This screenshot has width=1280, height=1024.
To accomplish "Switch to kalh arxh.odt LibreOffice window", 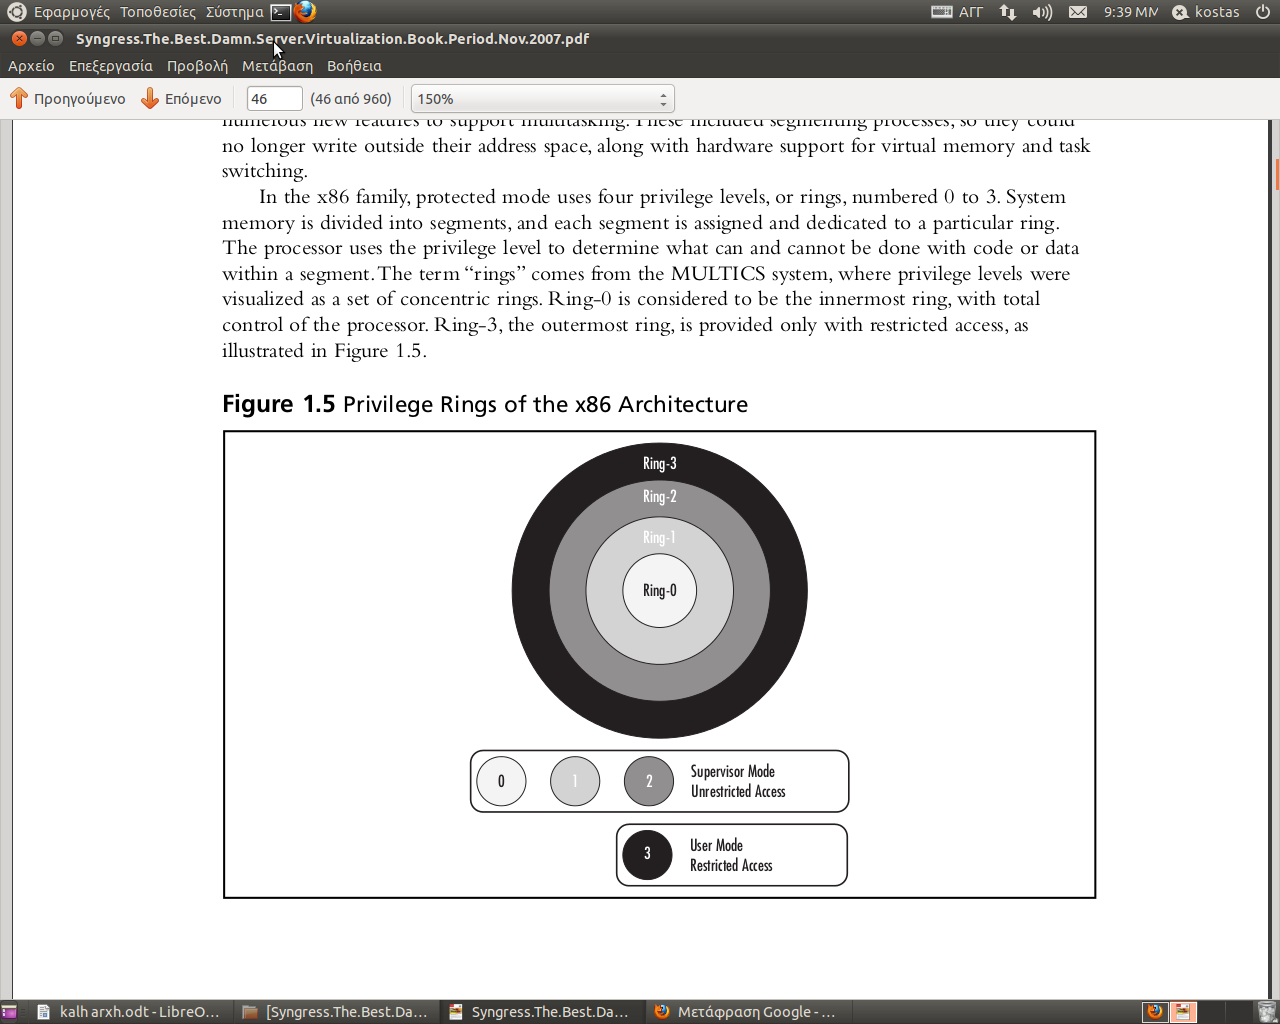I will [x=128, y=1012].
